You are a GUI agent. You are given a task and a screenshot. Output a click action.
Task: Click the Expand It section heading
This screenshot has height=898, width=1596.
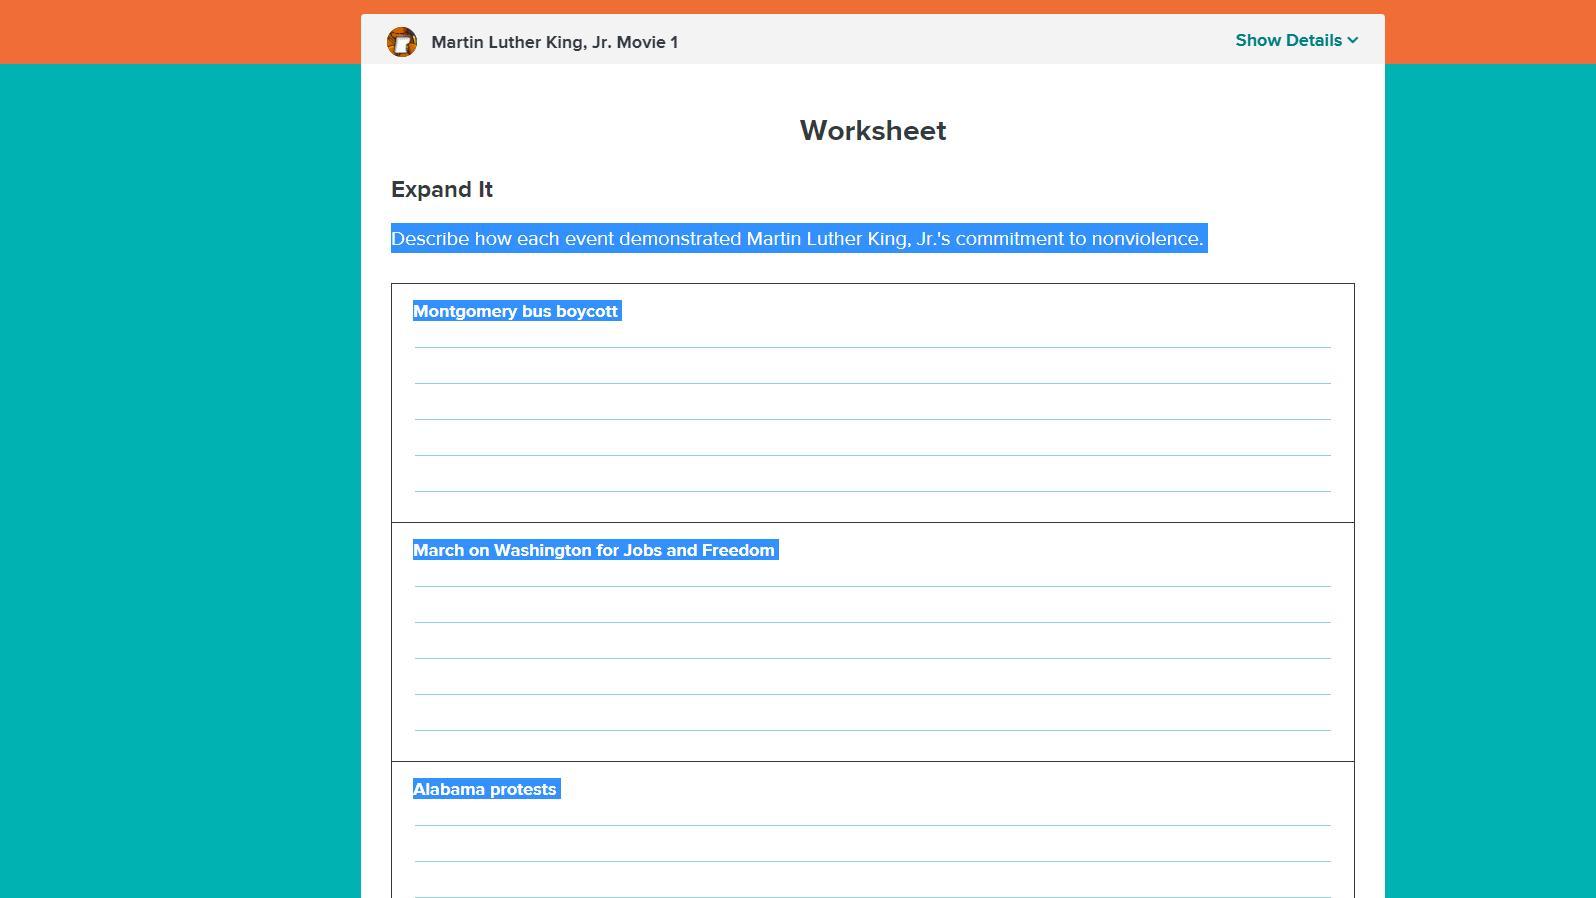click(442, 190)
